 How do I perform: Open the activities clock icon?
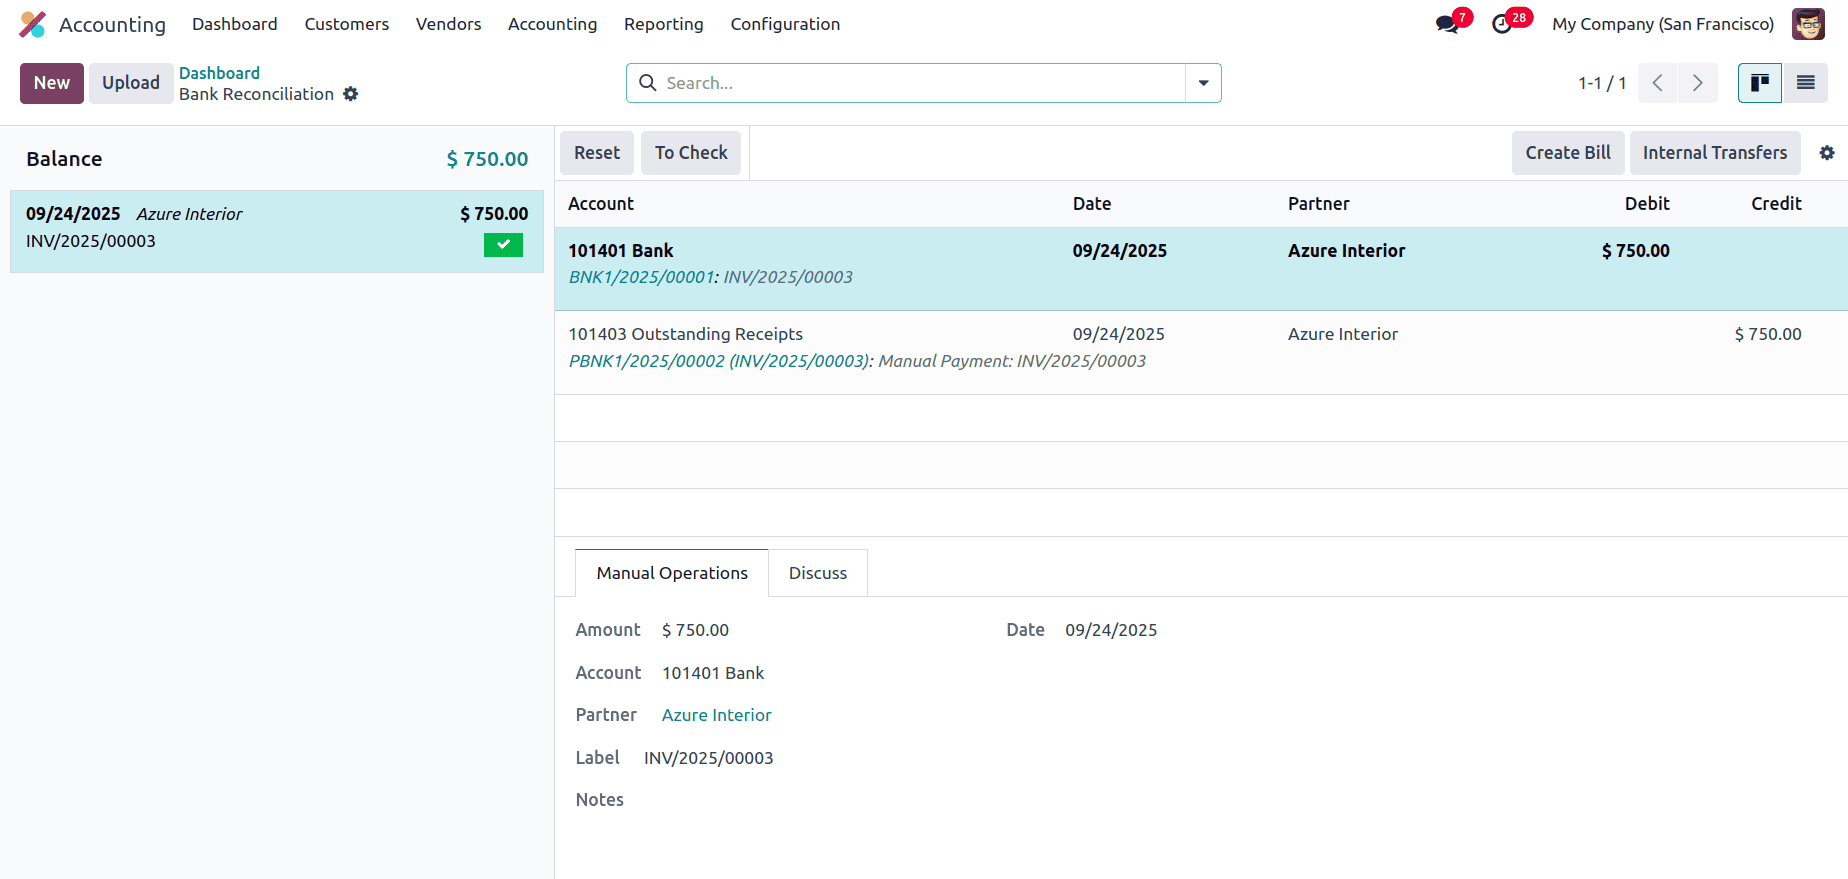[x=1502, y=24]
